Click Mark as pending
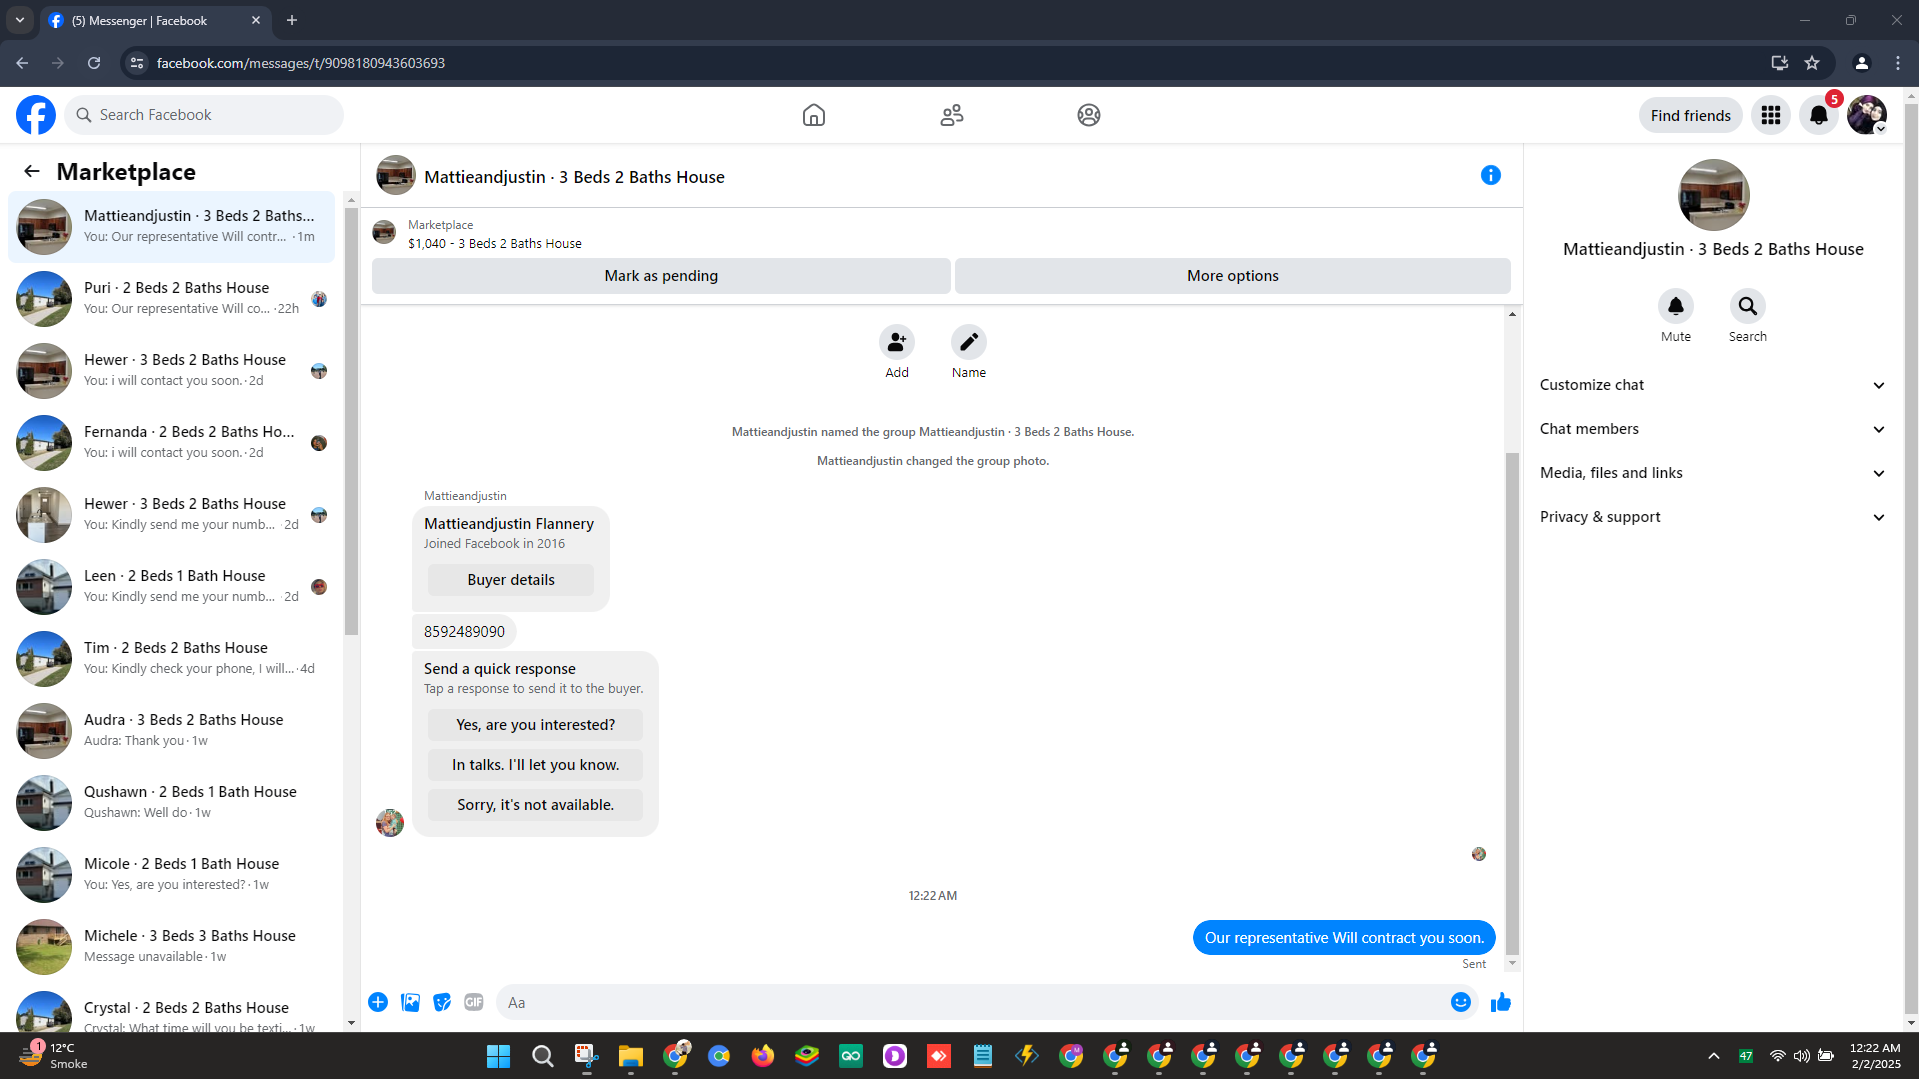This screenshot has height=1079, width=1919. (661, 276)
